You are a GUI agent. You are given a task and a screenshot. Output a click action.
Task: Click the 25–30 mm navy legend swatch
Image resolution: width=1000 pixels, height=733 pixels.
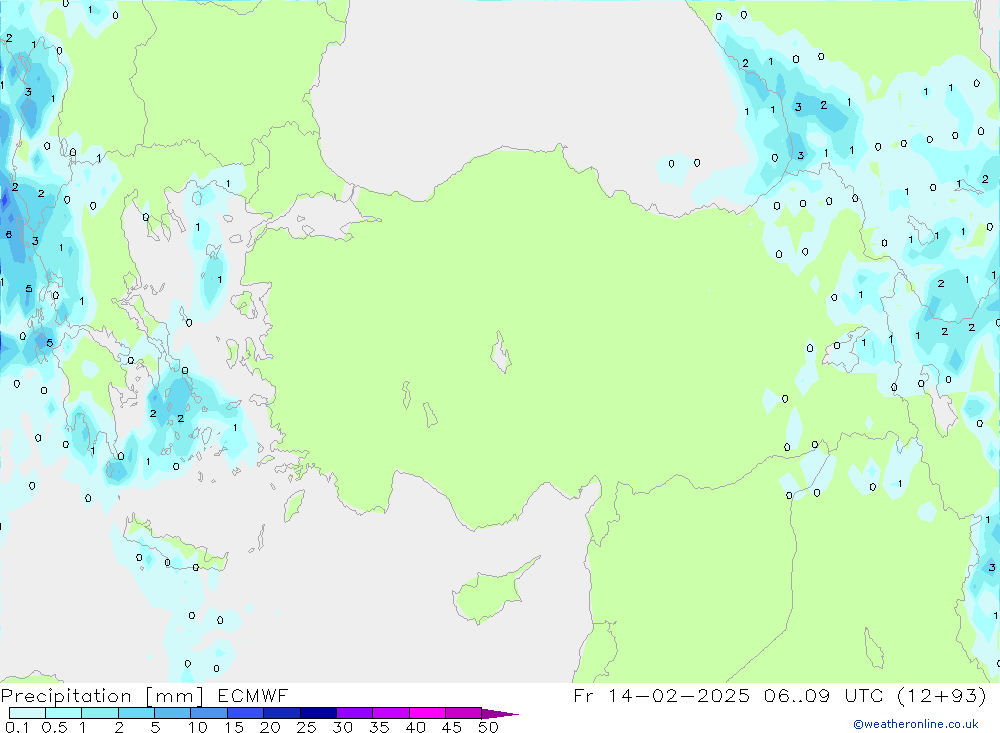(318, 713)
